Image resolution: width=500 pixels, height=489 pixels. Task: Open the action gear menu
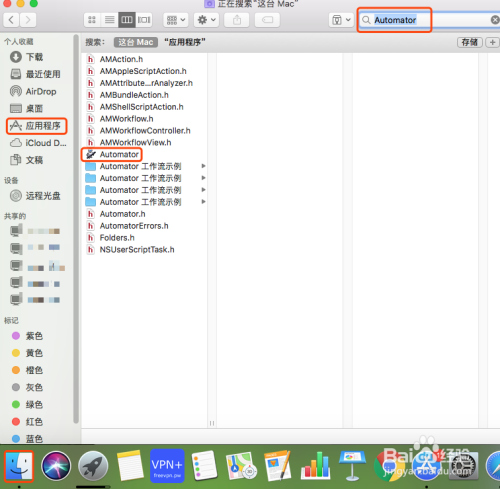pyautogui.click(x=206, y=20)
